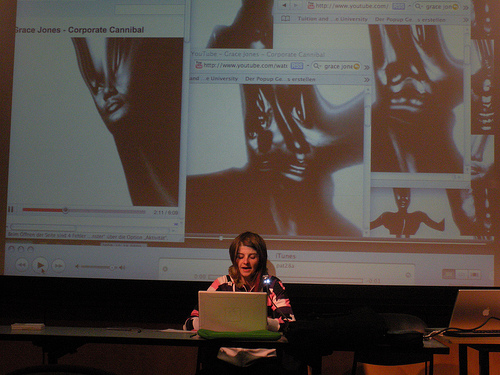Click the "Beim Öffnen der Seite" status bar message
The width and height of the screenshot is (500, 375).
click(87, 236)
